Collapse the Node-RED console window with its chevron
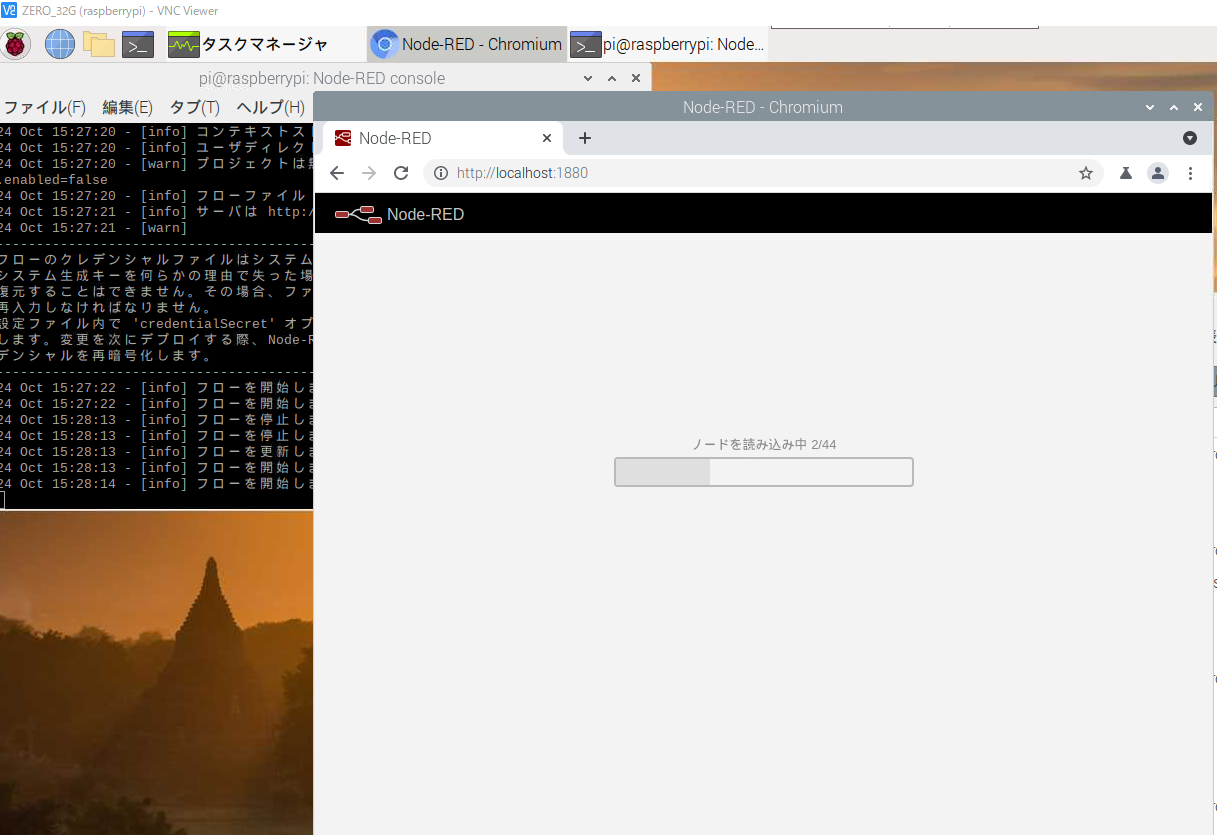 pyautogui.click(x=588, y=77)
